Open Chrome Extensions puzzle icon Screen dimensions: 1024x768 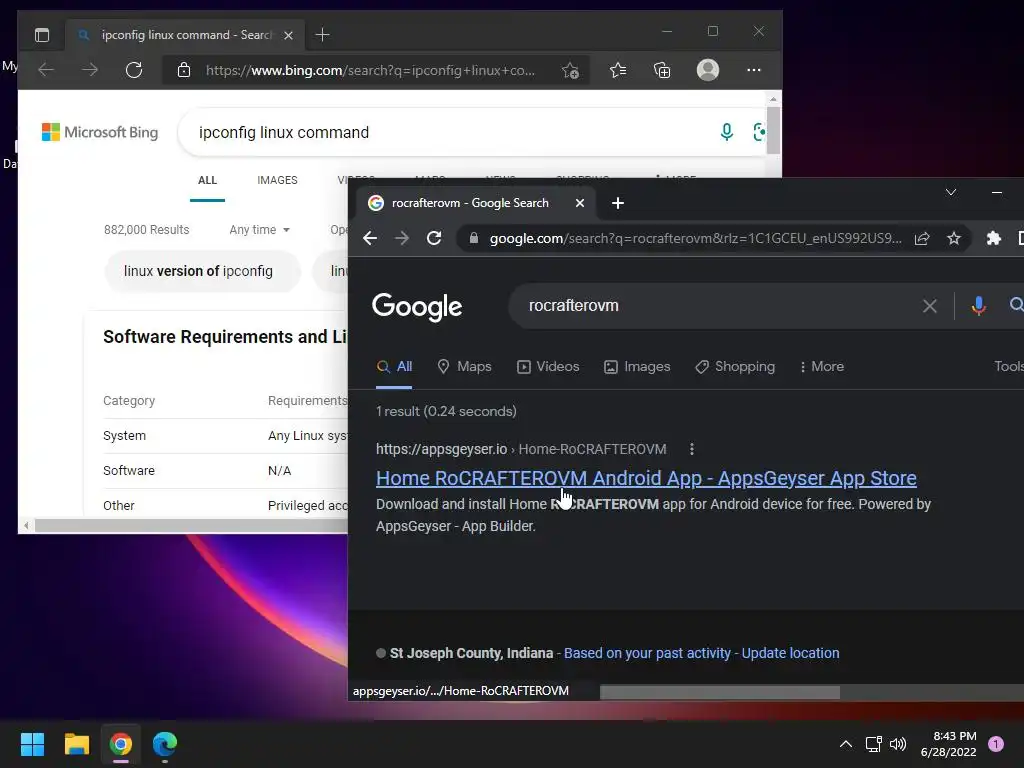point(994,238)
